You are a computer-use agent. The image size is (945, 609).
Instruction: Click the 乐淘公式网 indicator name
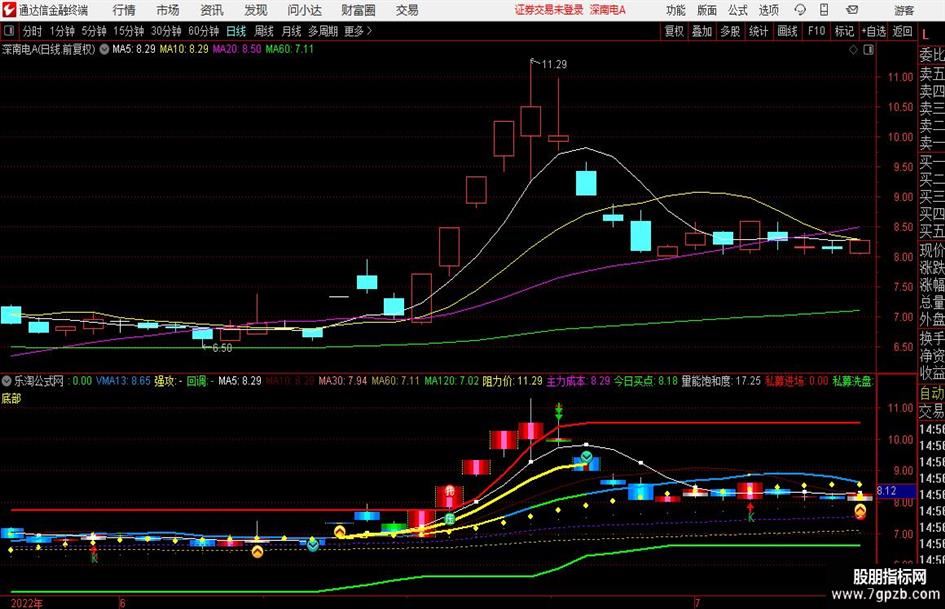pos(39,380)
